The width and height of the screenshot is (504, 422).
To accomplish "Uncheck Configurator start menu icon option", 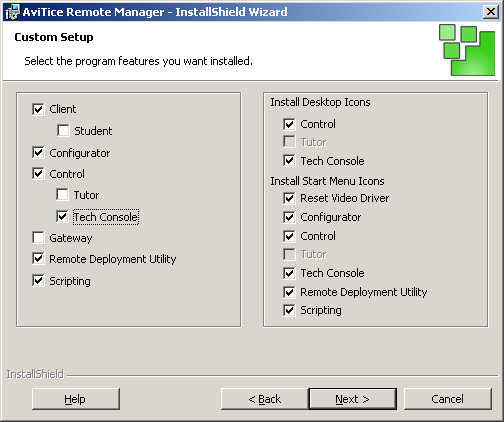I will pos(289,217).
